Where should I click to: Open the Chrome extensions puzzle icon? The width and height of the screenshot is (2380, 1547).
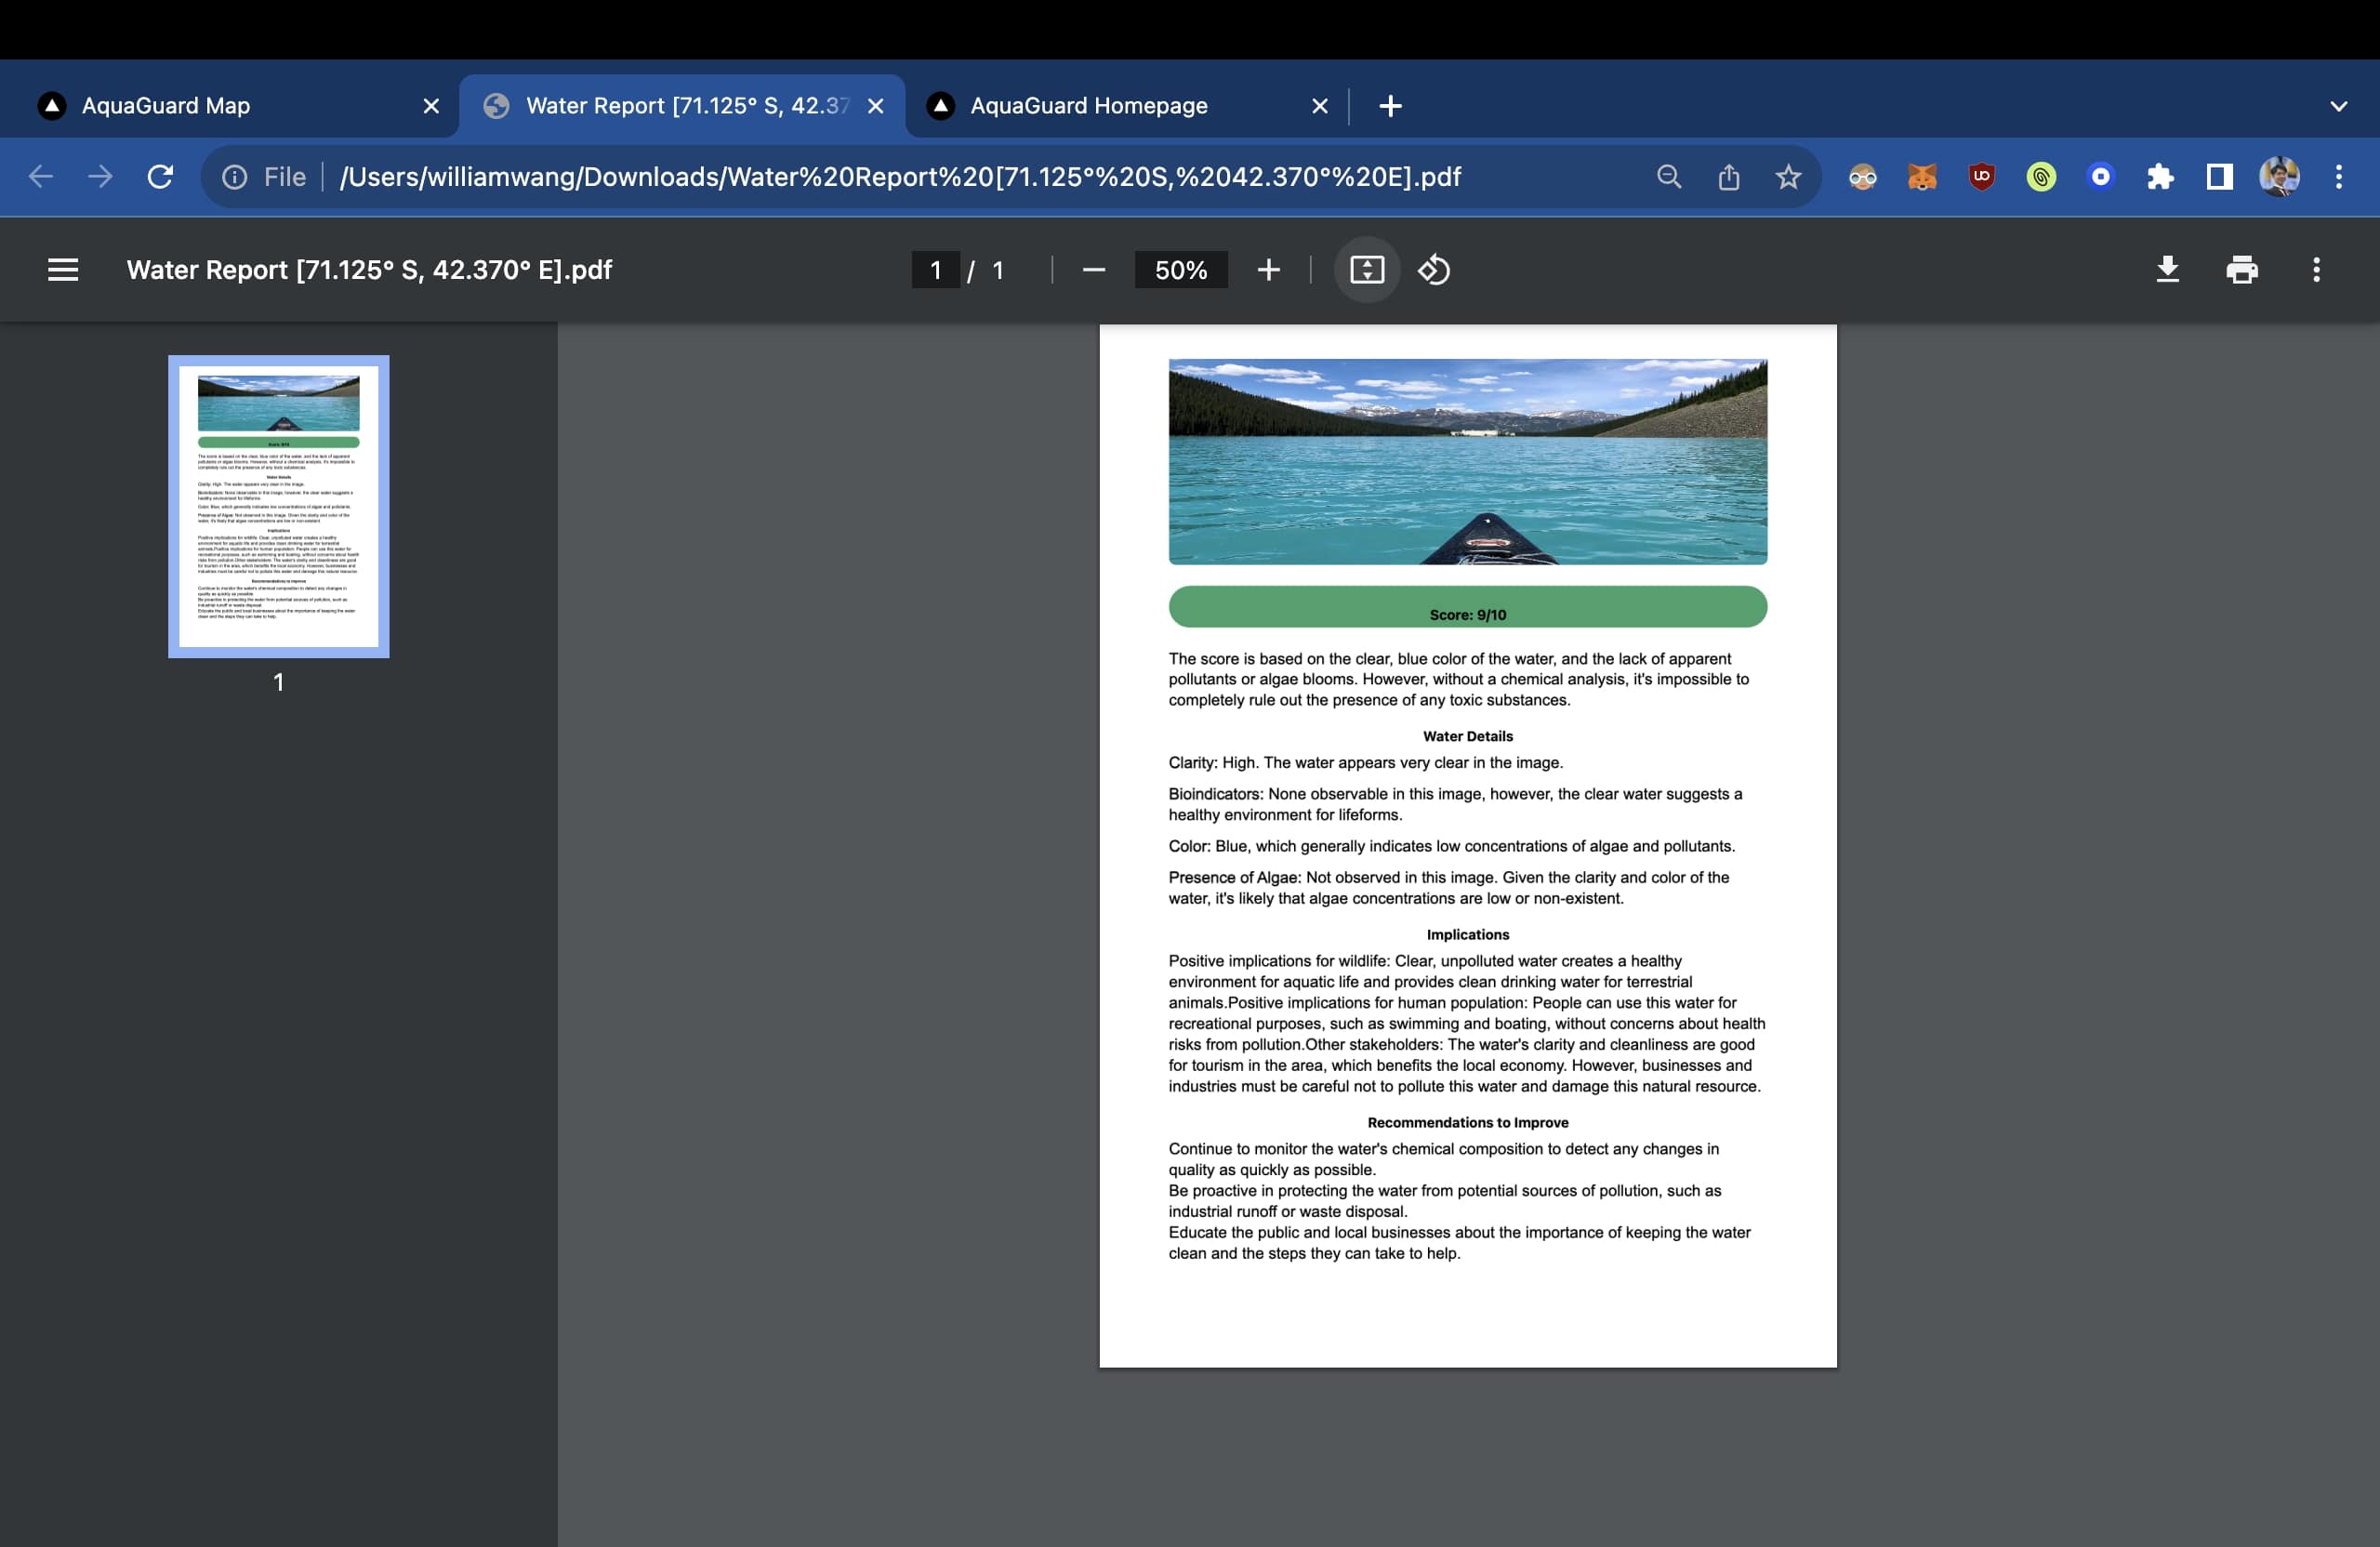click(2160, 177)
